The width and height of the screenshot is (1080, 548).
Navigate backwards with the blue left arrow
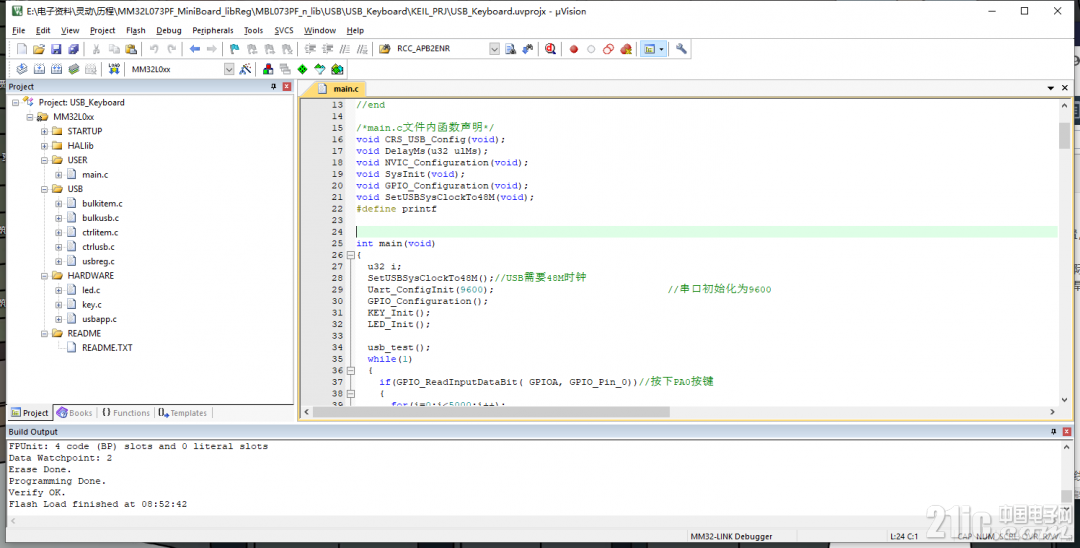(x=195, y=49)
